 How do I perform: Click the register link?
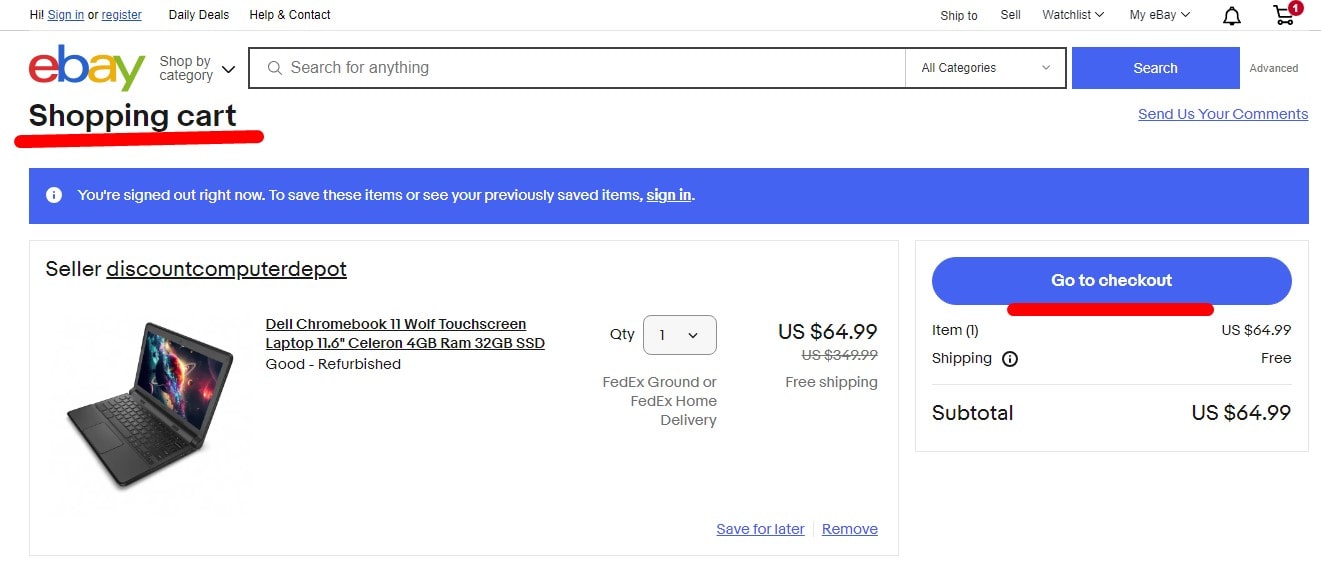click(x=122, y=15)
